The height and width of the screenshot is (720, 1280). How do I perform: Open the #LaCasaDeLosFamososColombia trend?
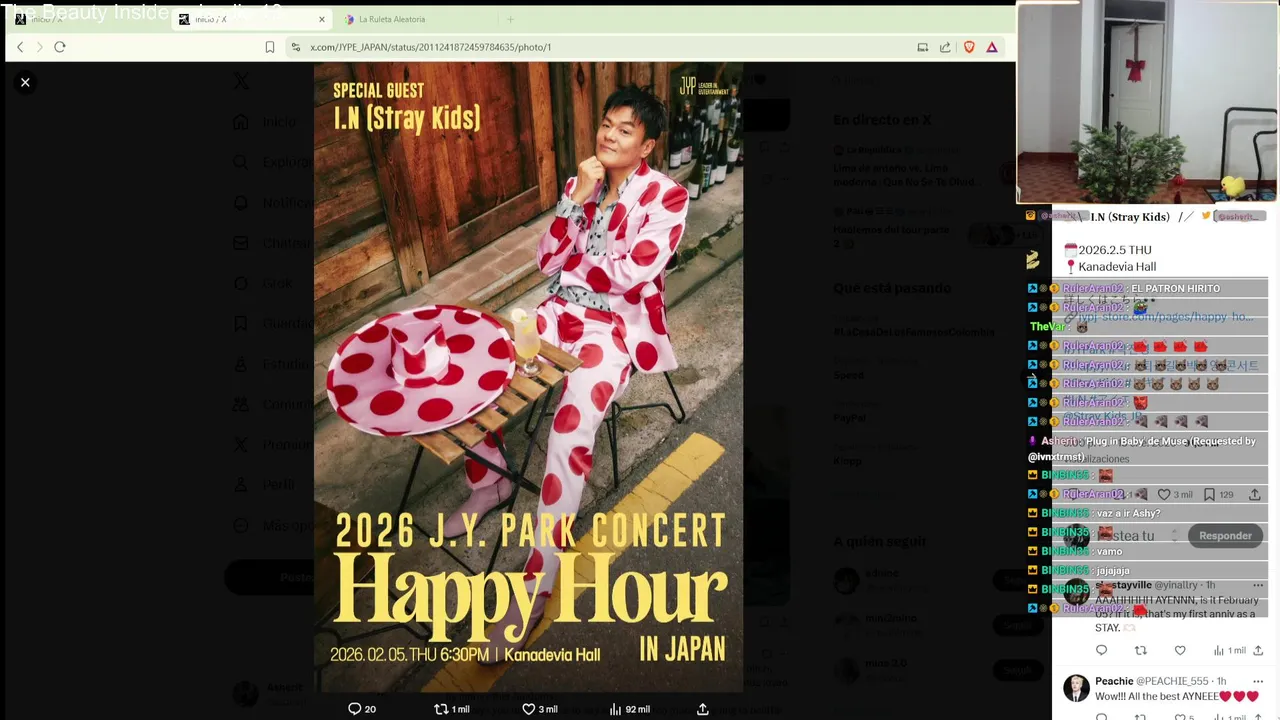pyautogui.click(x=914, y=332)
